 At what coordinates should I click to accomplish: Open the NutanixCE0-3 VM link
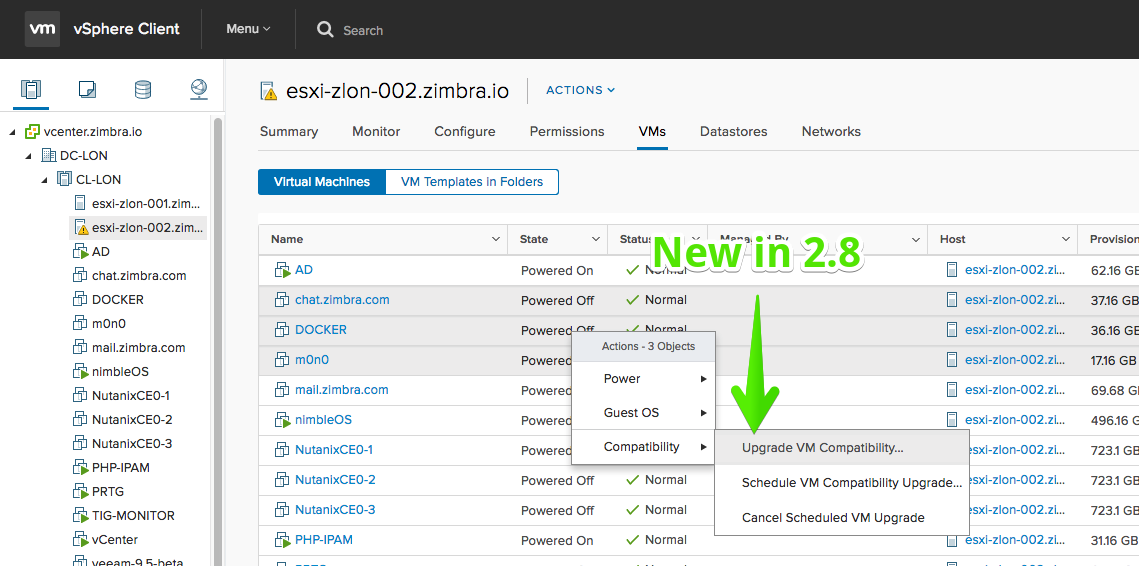coord(335,510)
